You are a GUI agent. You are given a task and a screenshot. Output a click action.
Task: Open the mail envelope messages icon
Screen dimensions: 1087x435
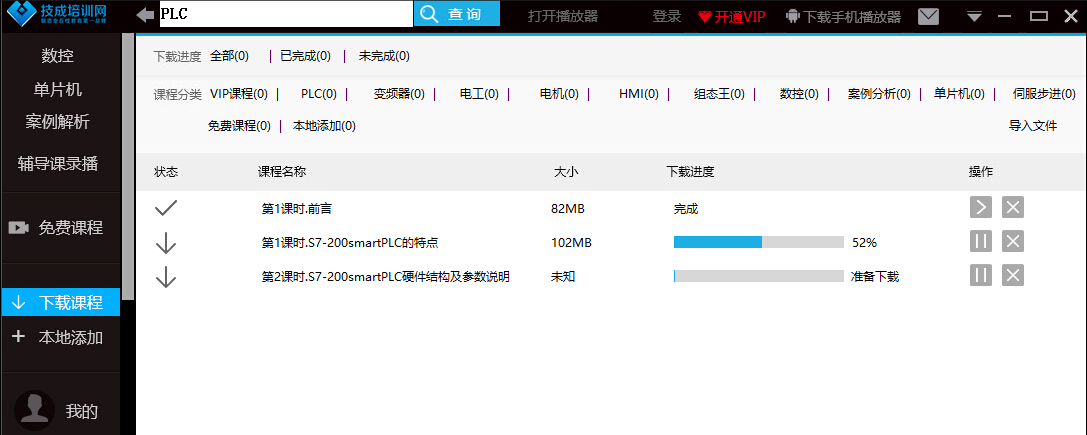(x=929, y=16)
